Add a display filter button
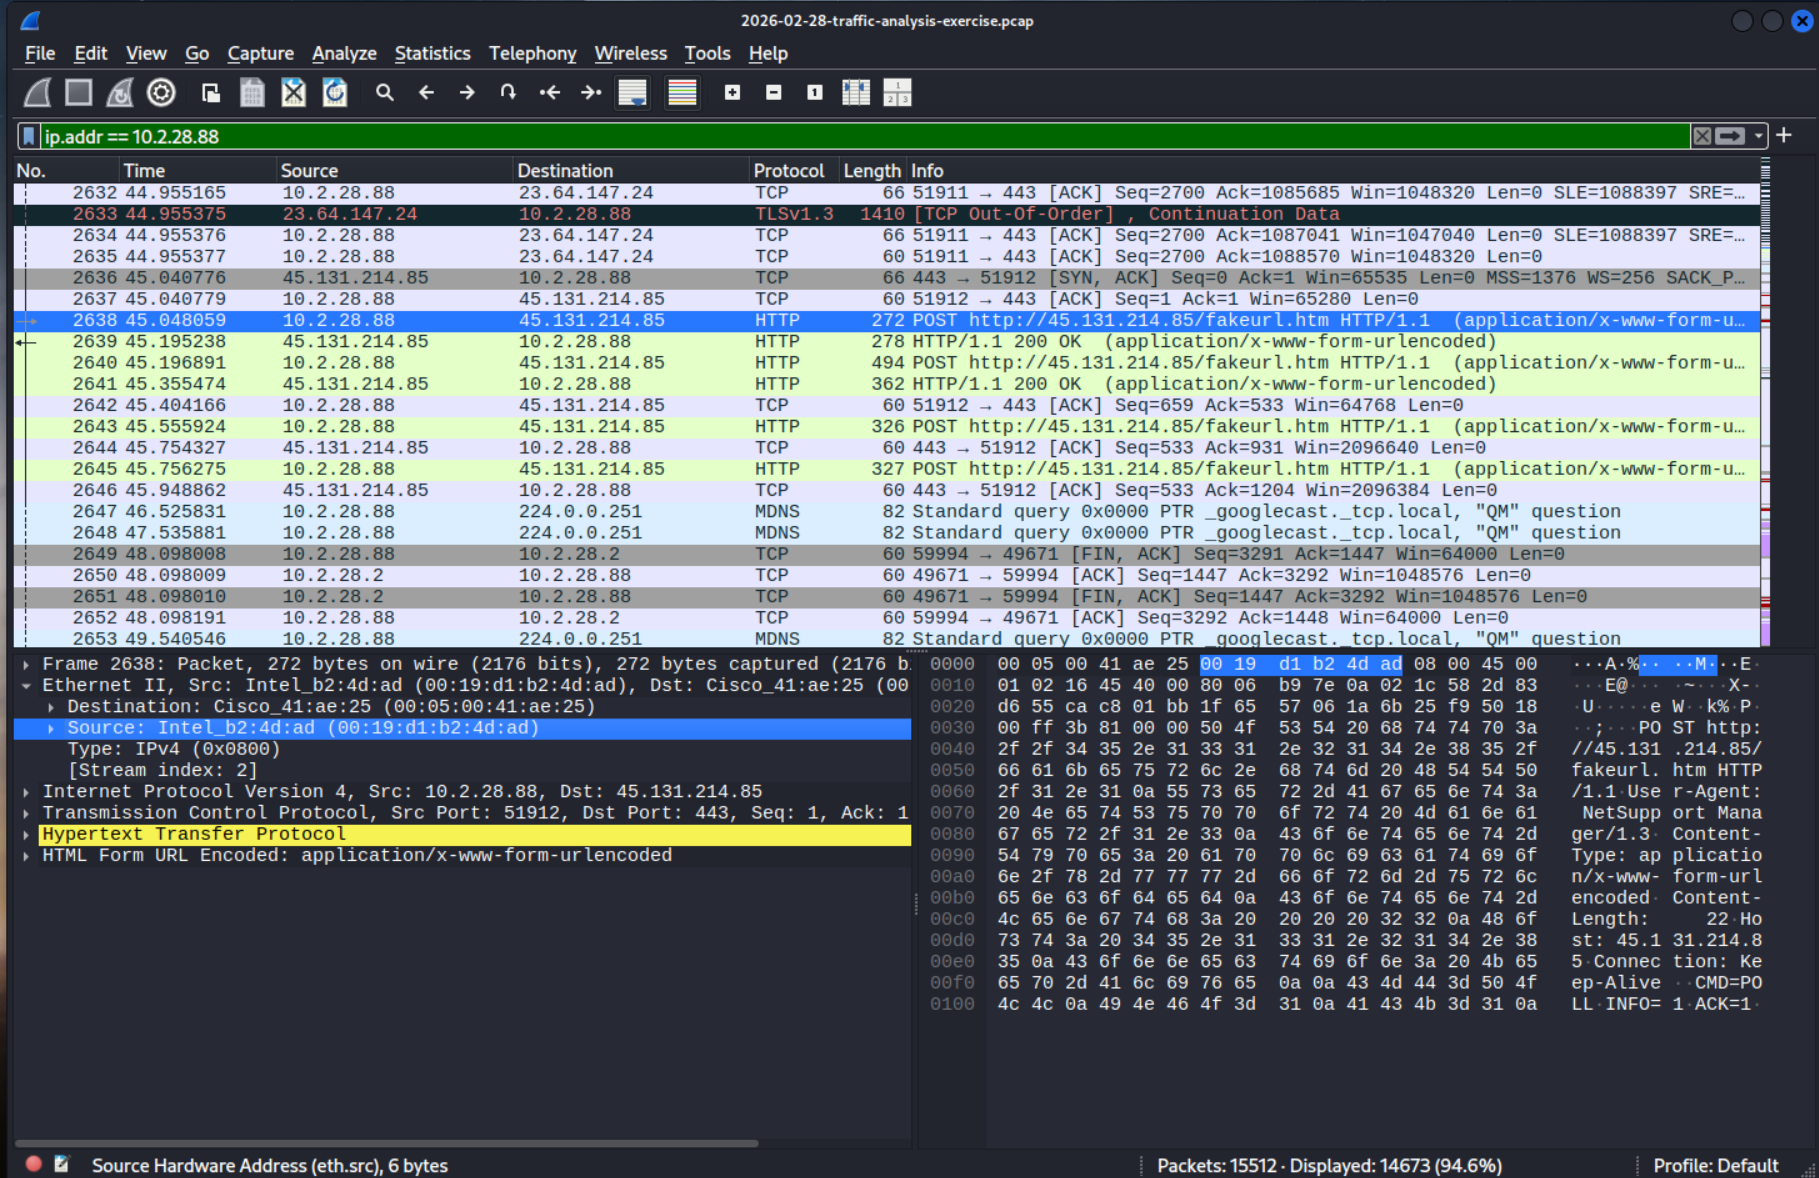Viewport: 1819px width, 1178px height. pos(1785,135)
